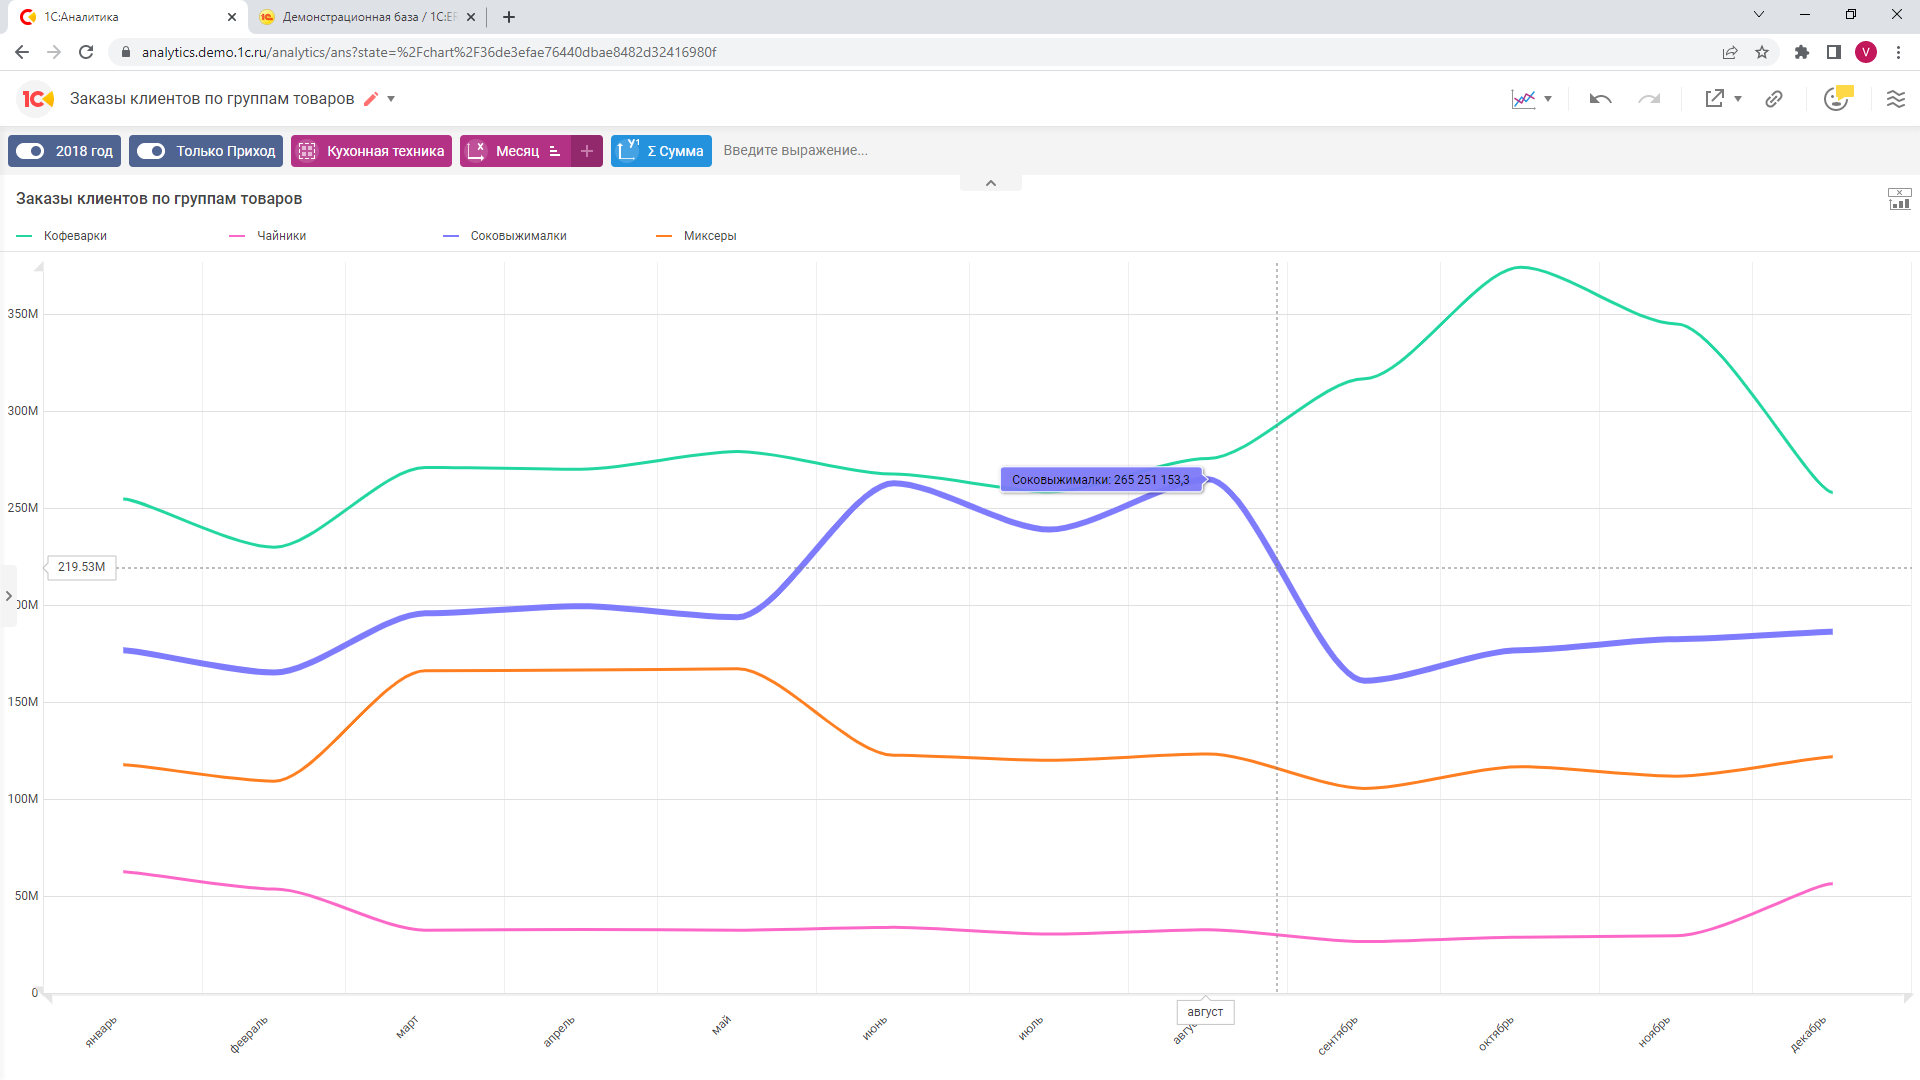Expand the left side panel arrow

pos(9,596)
